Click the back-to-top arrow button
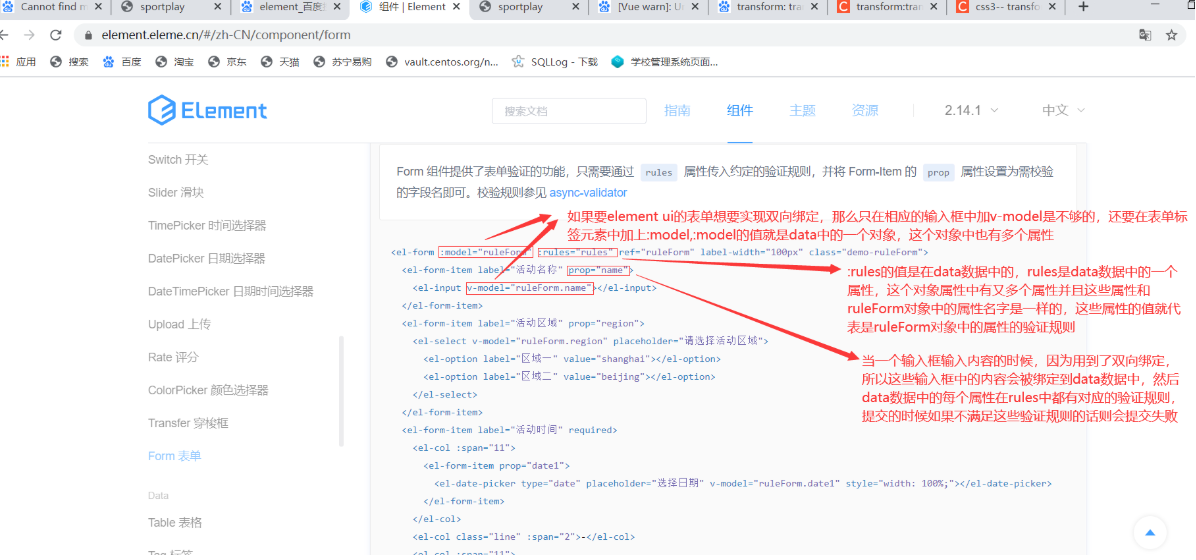The width and height of the screenshot is (1196, 560). point(1152,532)
